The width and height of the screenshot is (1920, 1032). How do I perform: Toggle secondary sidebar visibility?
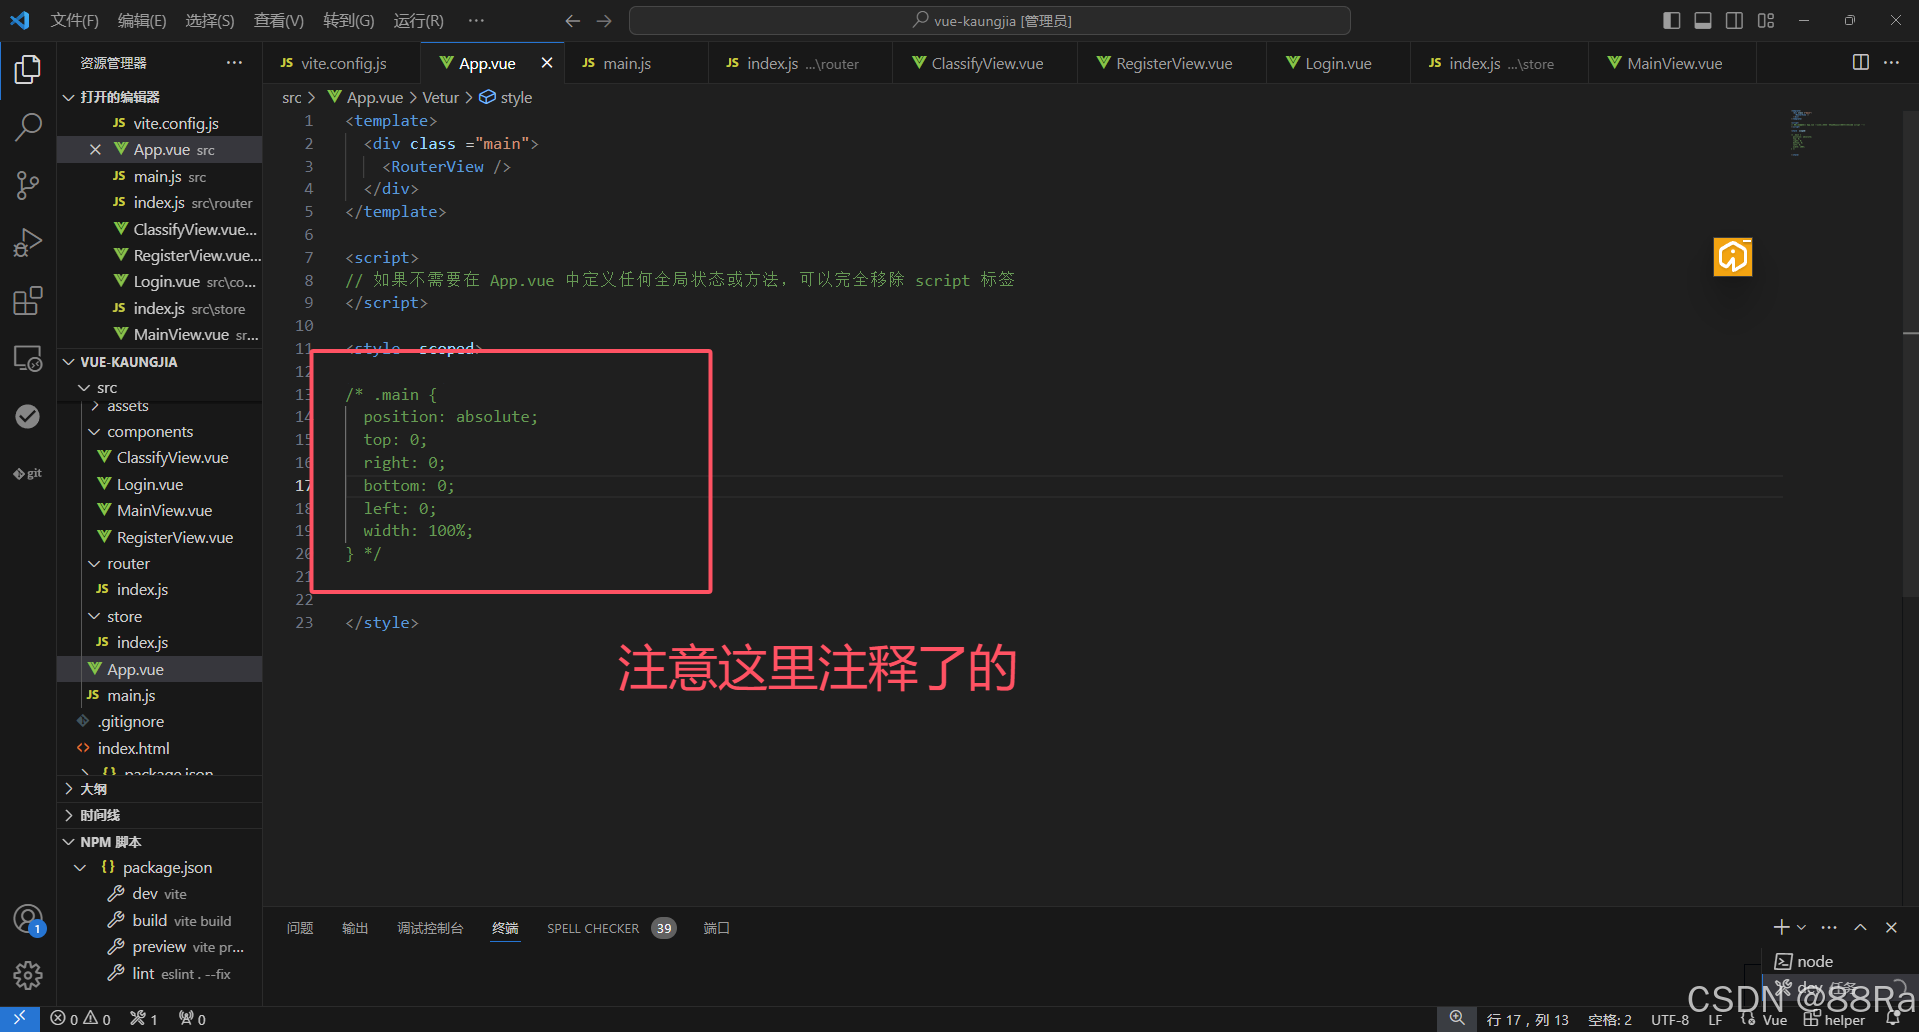click(1734, 20)
